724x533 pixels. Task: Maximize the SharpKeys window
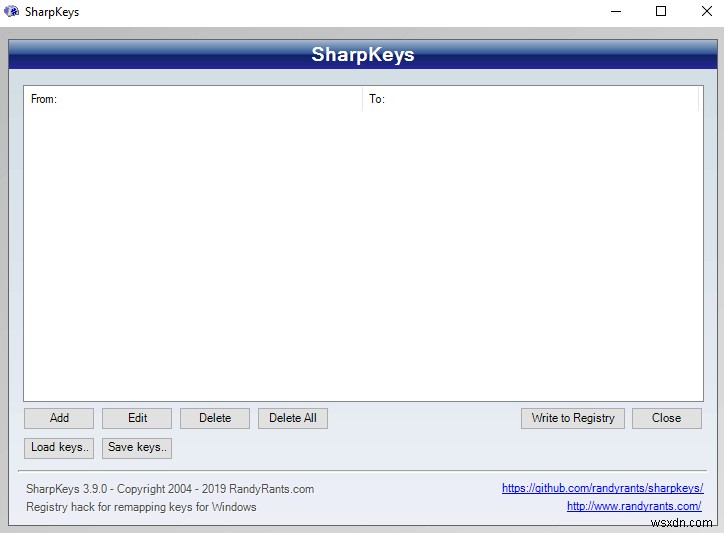pos(661,11)
